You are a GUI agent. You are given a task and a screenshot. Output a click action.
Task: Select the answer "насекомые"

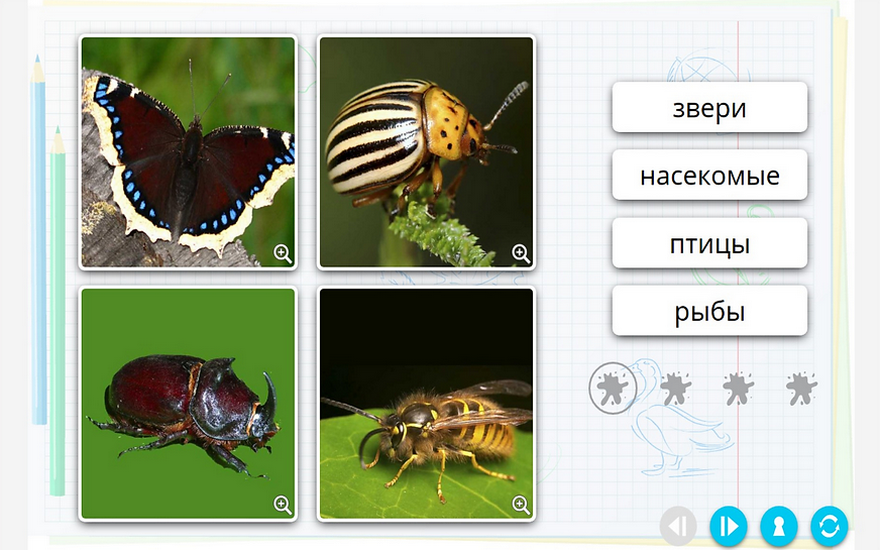709,175
